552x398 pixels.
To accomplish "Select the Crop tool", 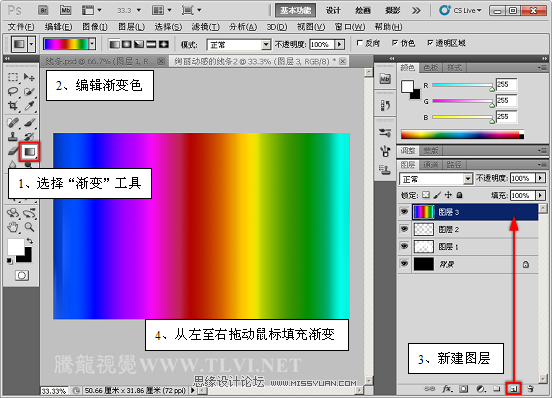I will (x=13, y=106).
